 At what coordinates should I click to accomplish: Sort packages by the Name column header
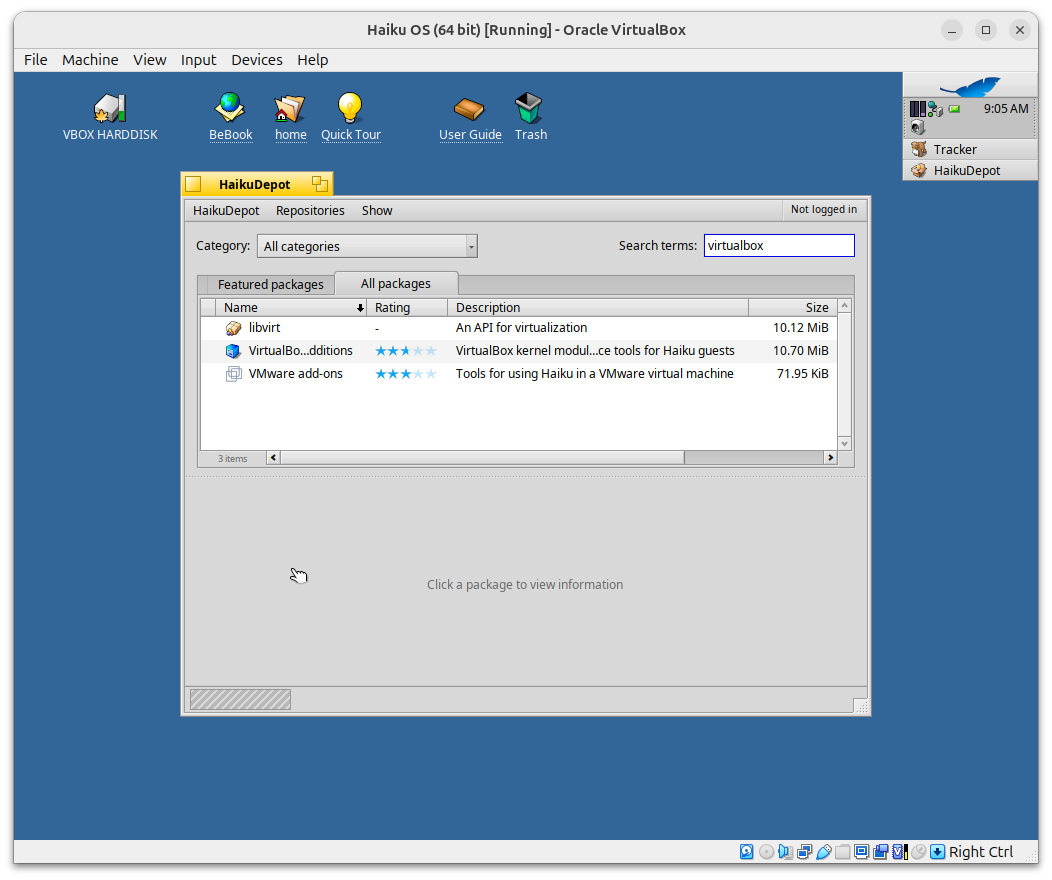click(x=291, y=307)
